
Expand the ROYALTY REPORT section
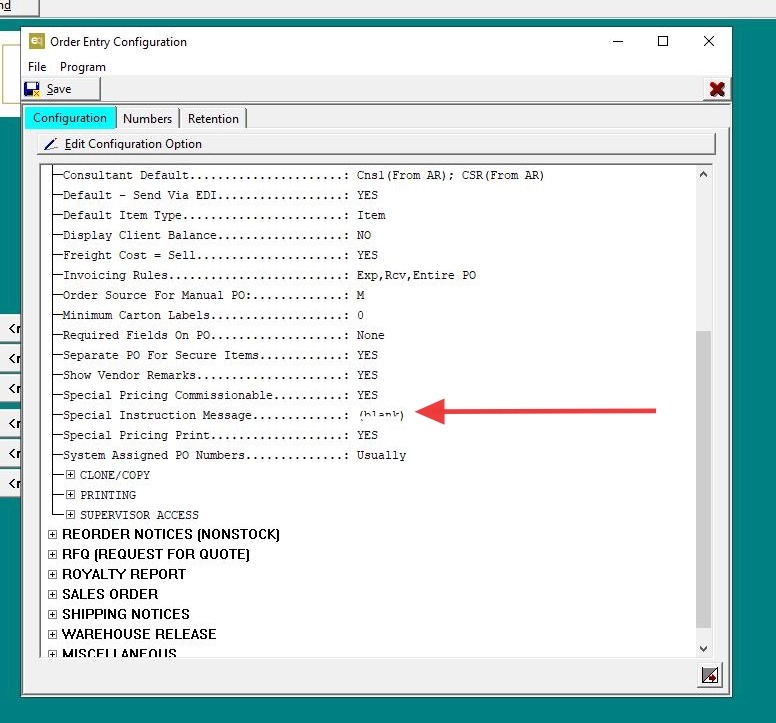[x=52, y=574]
